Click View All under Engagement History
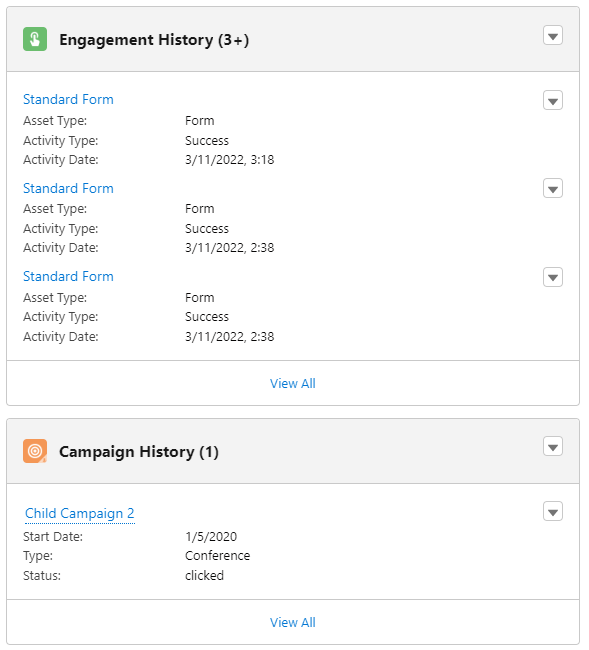Image resolution: width=589 pixels, height=650 pixels. pyautogui.click(x=293, y=383)
